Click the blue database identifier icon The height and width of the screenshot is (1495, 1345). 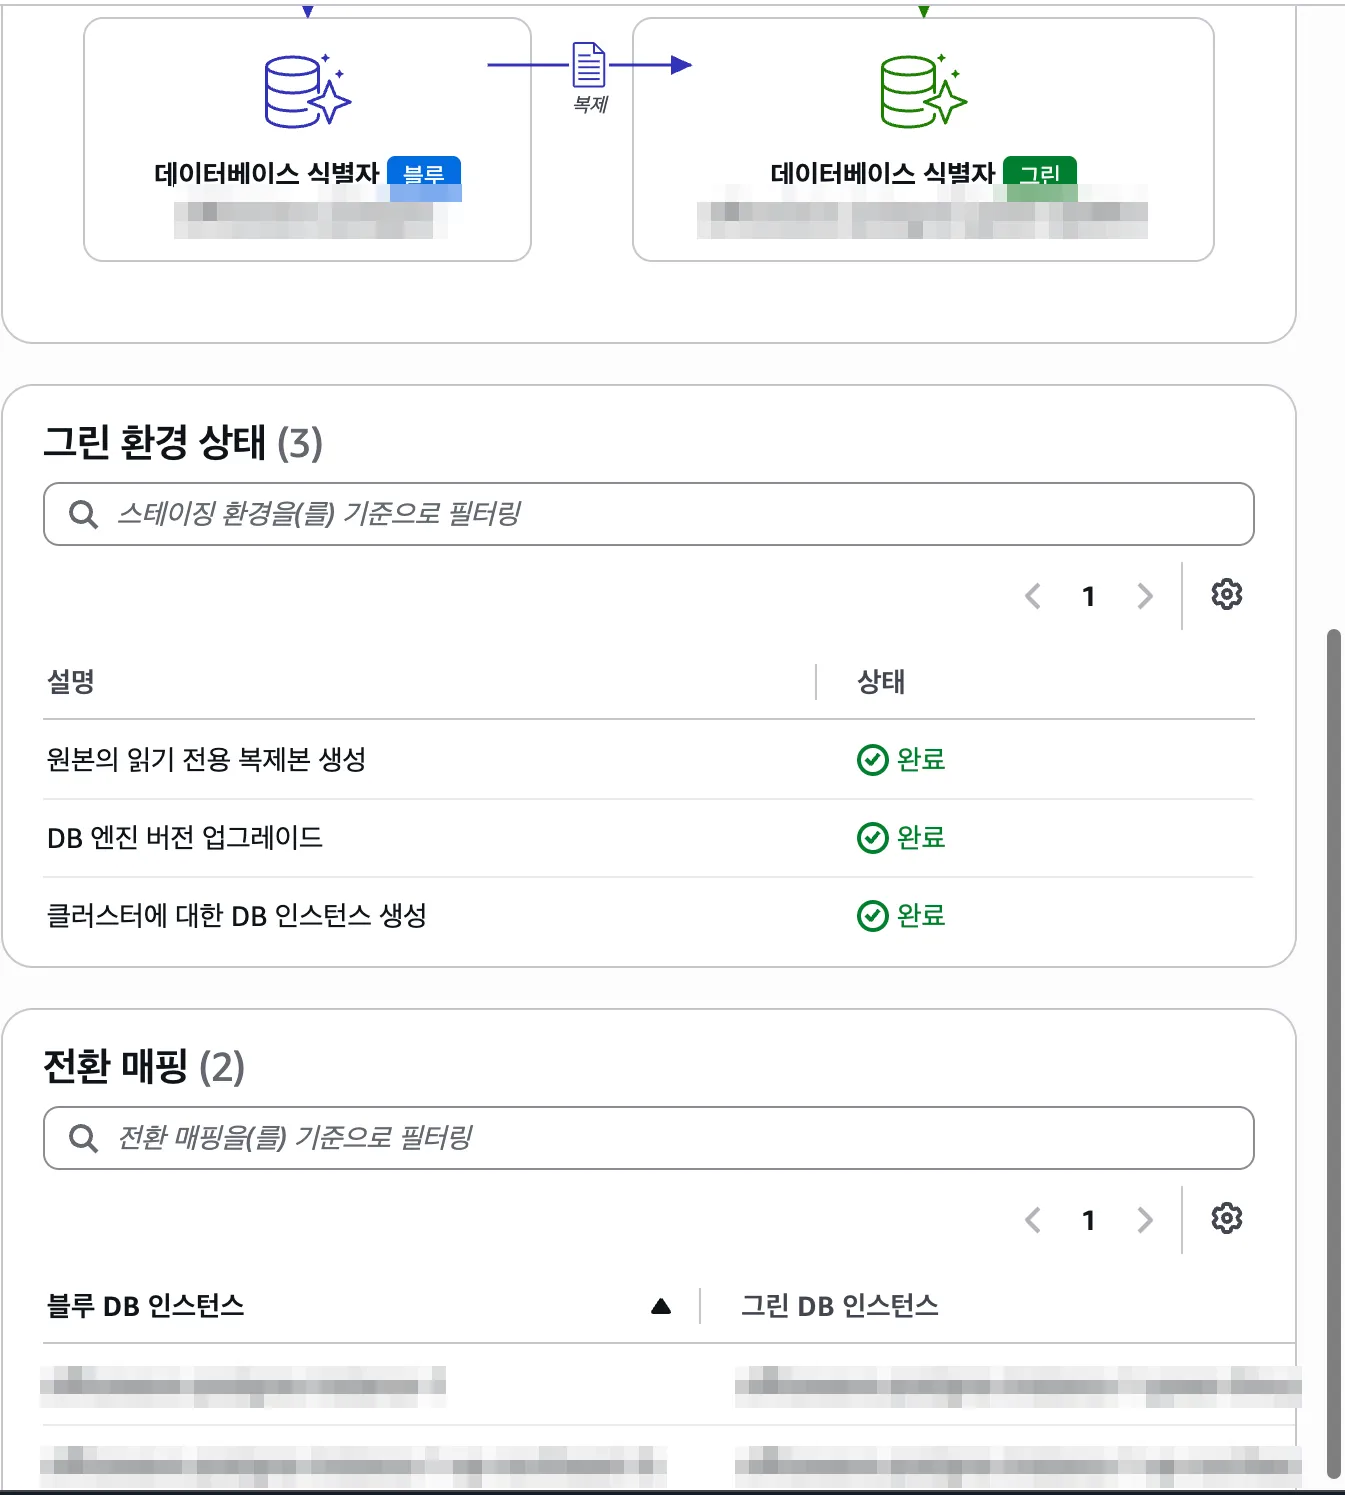(x=308, y=91)
